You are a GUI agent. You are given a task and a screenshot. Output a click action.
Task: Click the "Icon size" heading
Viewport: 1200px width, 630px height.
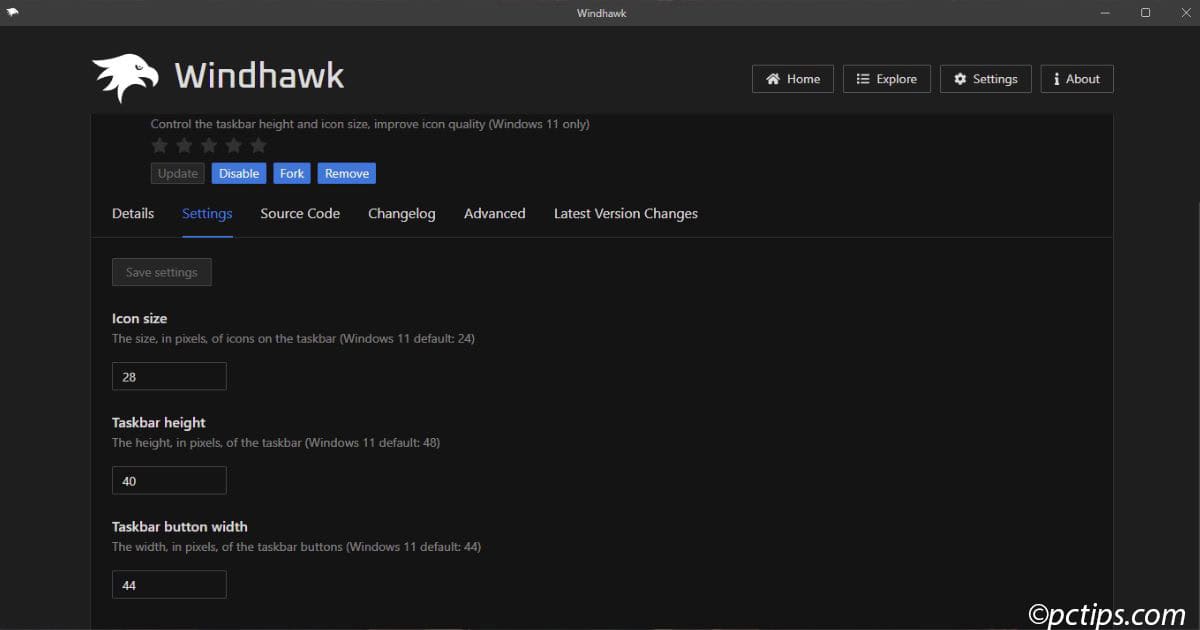(x=140, y=318)
